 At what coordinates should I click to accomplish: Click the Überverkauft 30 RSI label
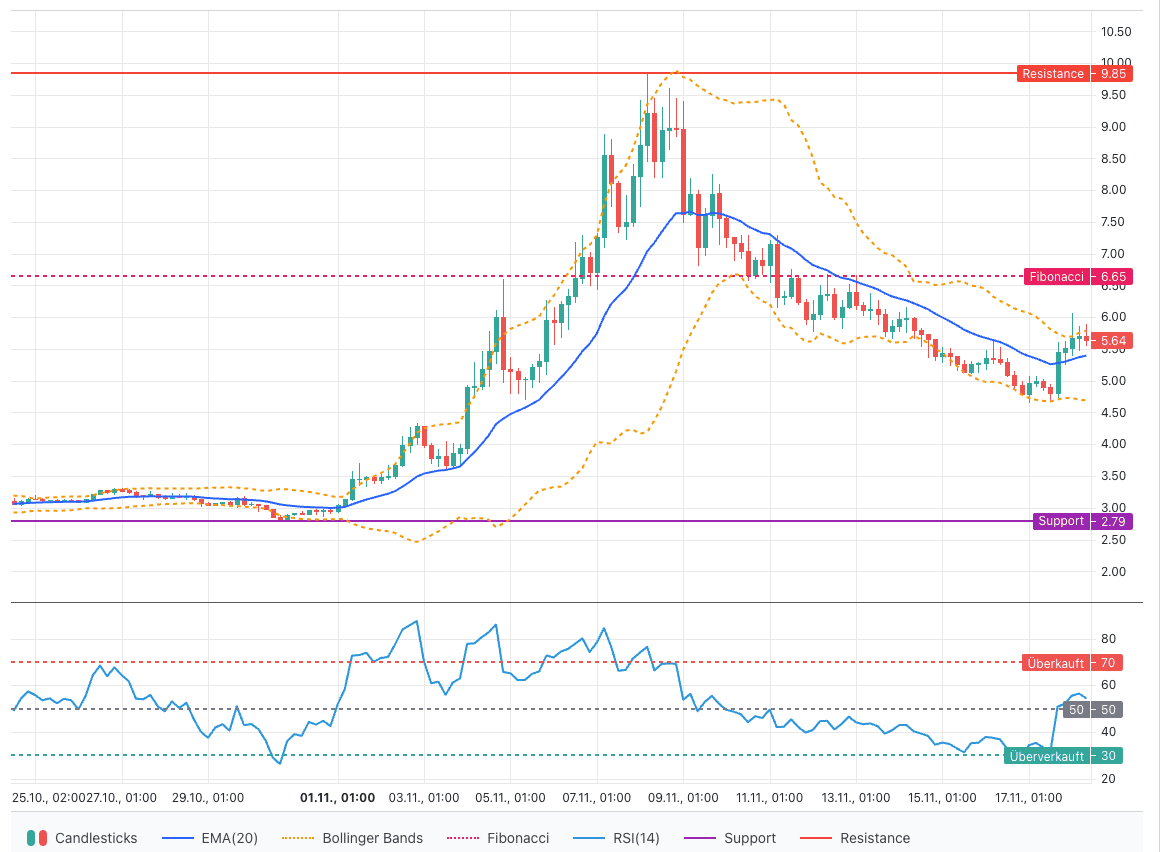(x=1063, y=756)
